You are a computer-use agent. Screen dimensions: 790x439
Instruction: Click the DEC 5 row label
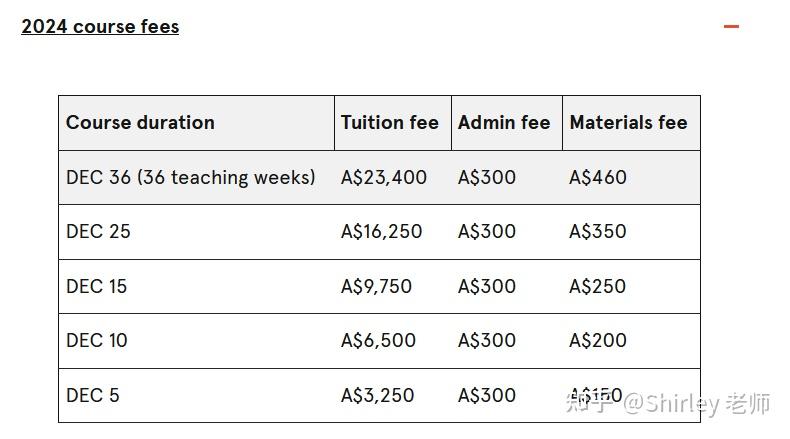tap(93, 395)
